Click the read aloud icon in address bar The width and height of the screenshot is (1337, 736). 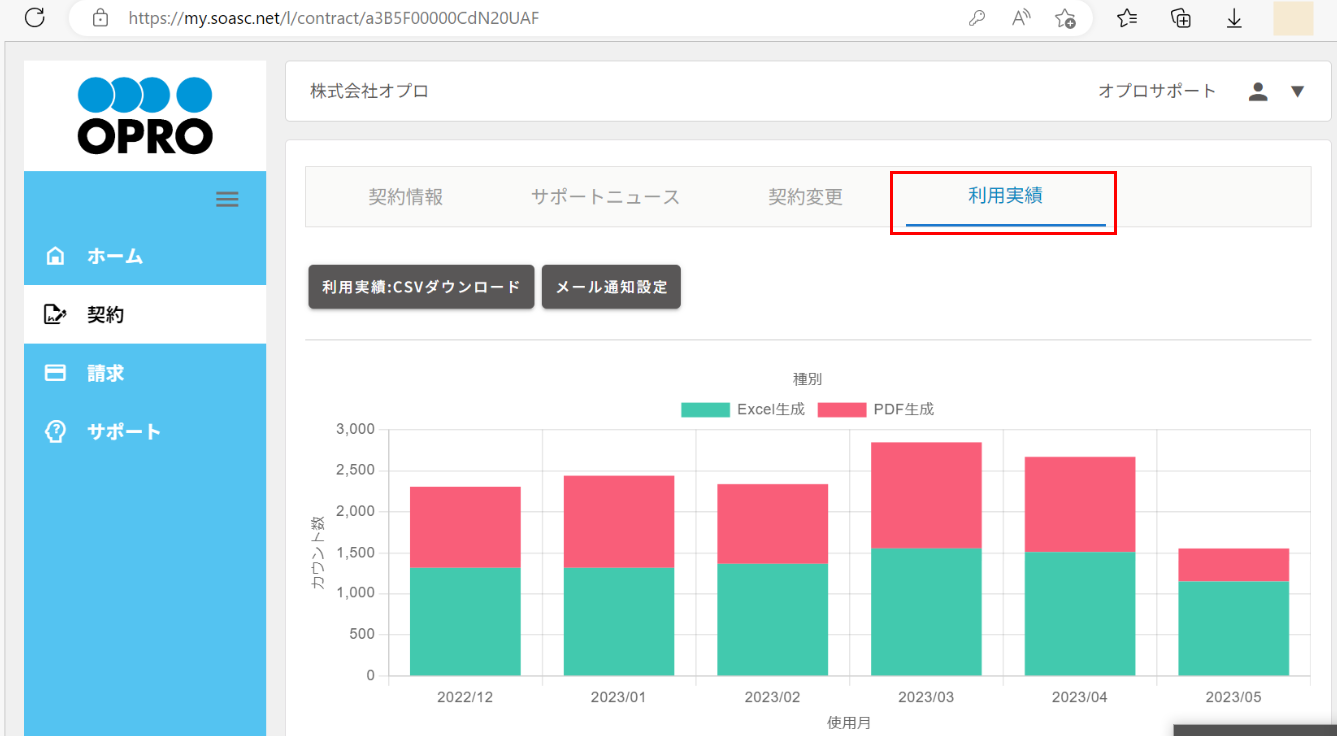point(1021,18)
